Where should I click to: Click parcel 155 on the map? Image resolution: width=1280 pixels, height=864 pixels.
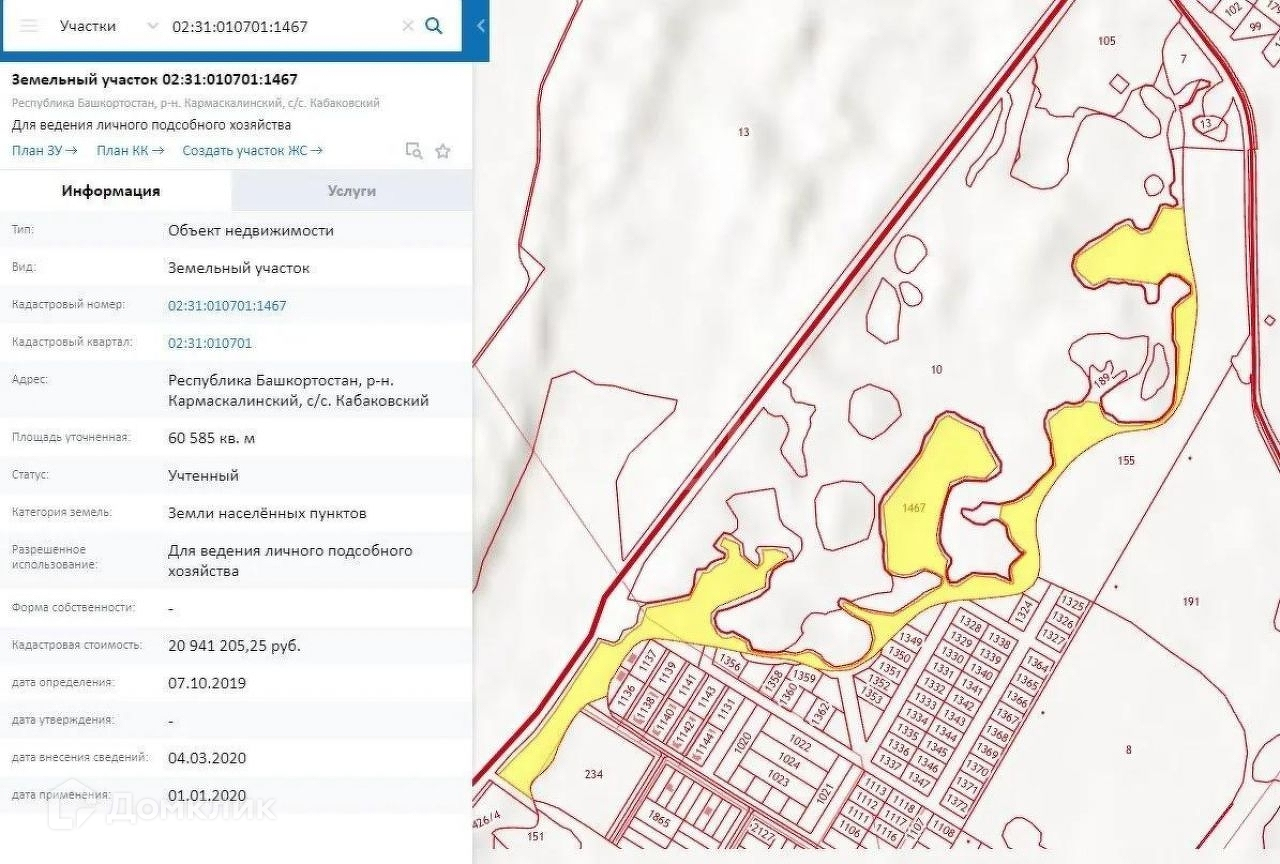1126,461
